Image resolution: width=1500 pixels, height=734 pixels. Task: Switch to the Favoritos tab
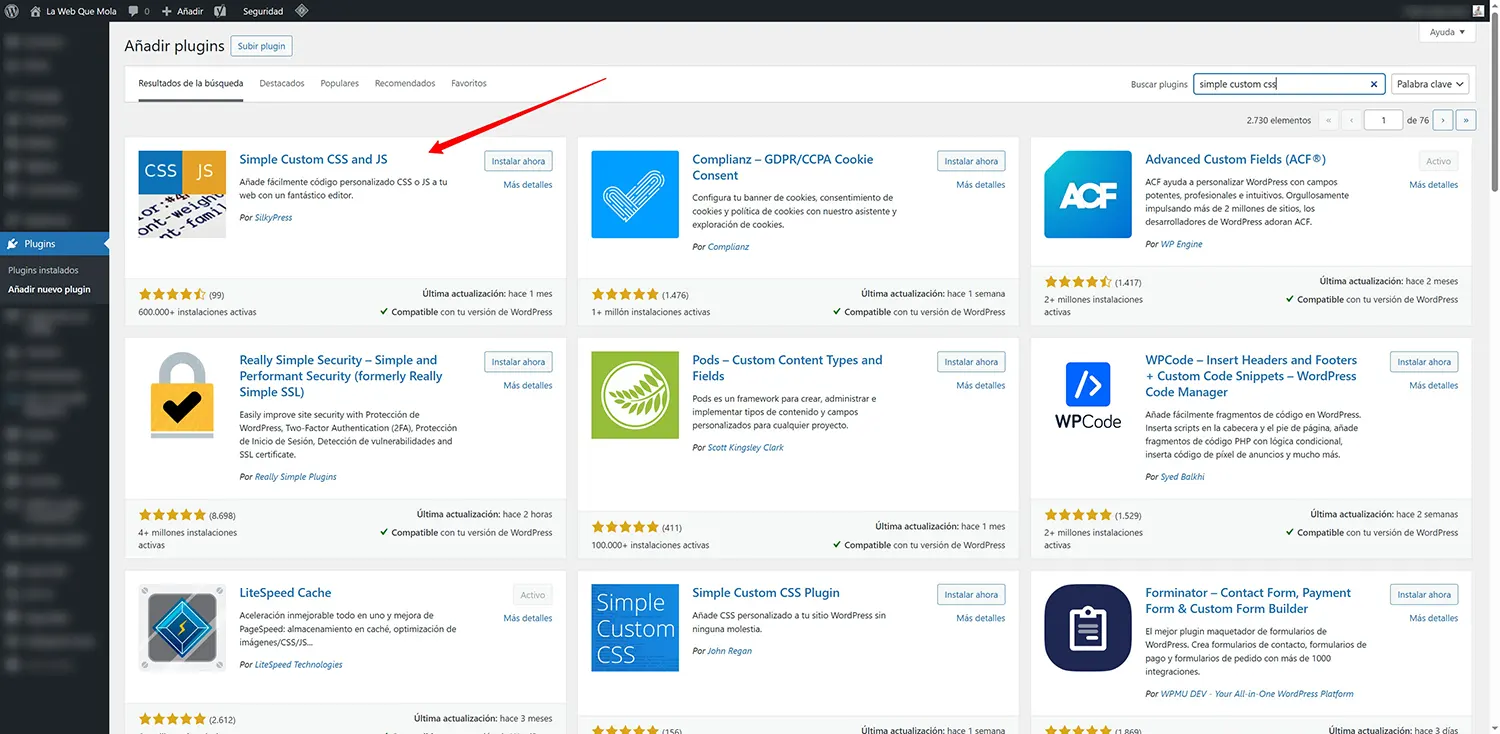click(x=469, y=84)
